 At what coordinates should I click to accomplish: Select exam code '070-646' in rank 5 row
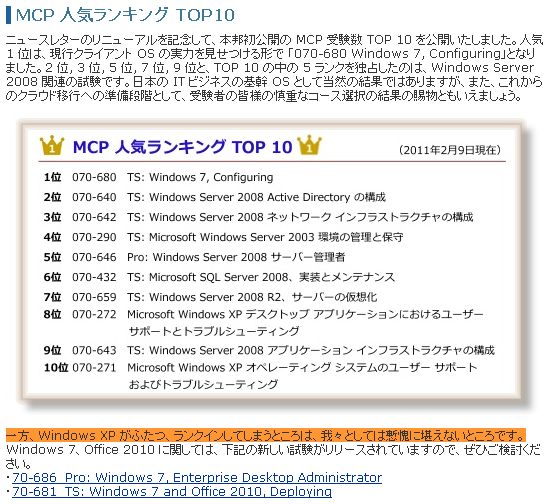(x=94, y=257)
